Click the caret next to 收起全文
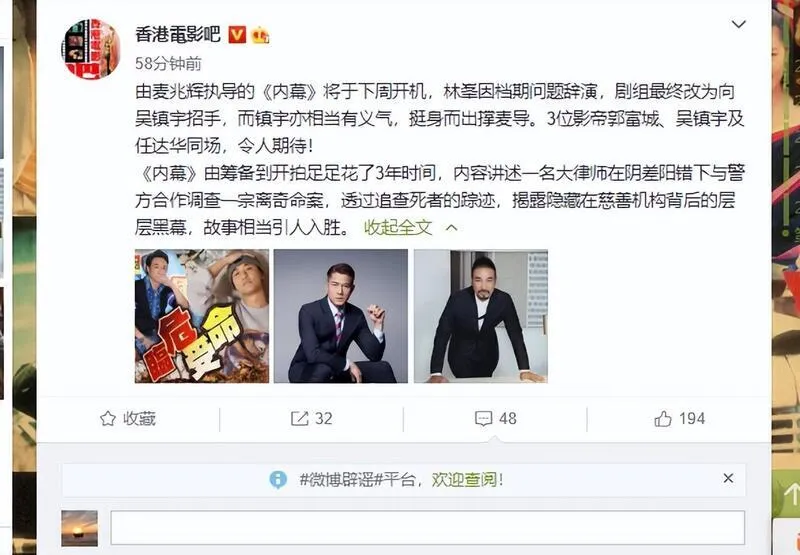This screenshot has width=800, height=555. tap(451, 228)
